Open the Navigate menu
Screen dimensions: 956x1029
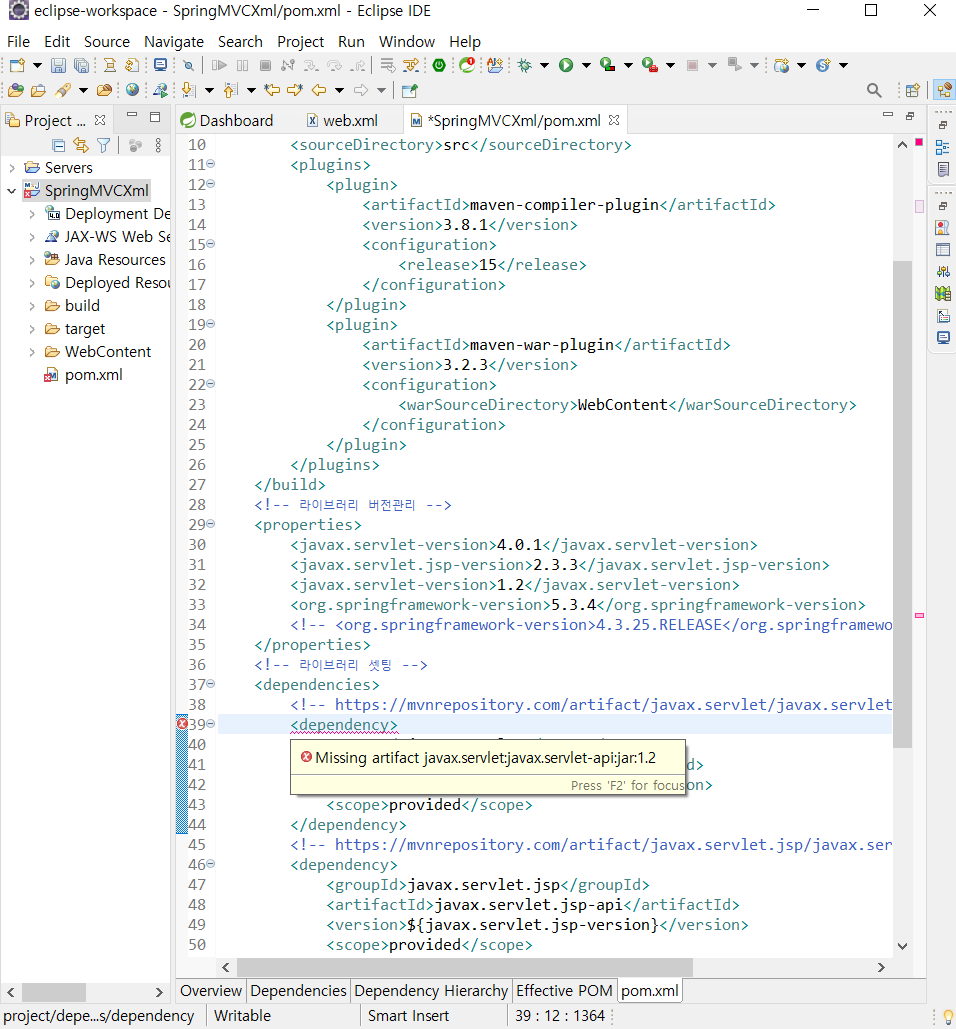[x=173, y=42]
